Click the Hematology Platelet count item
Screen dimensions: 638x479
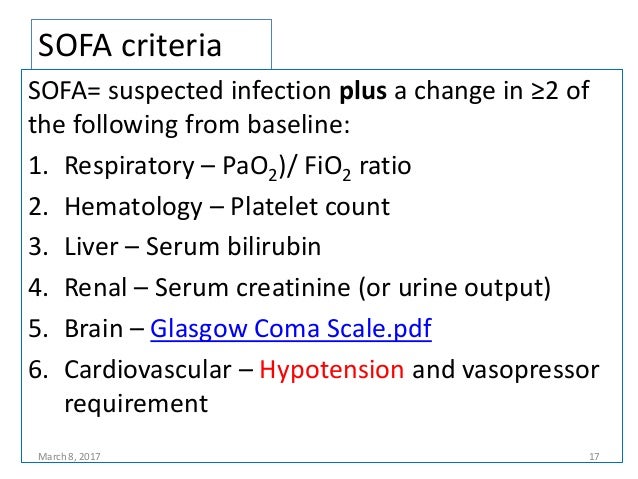coord(227,207)
